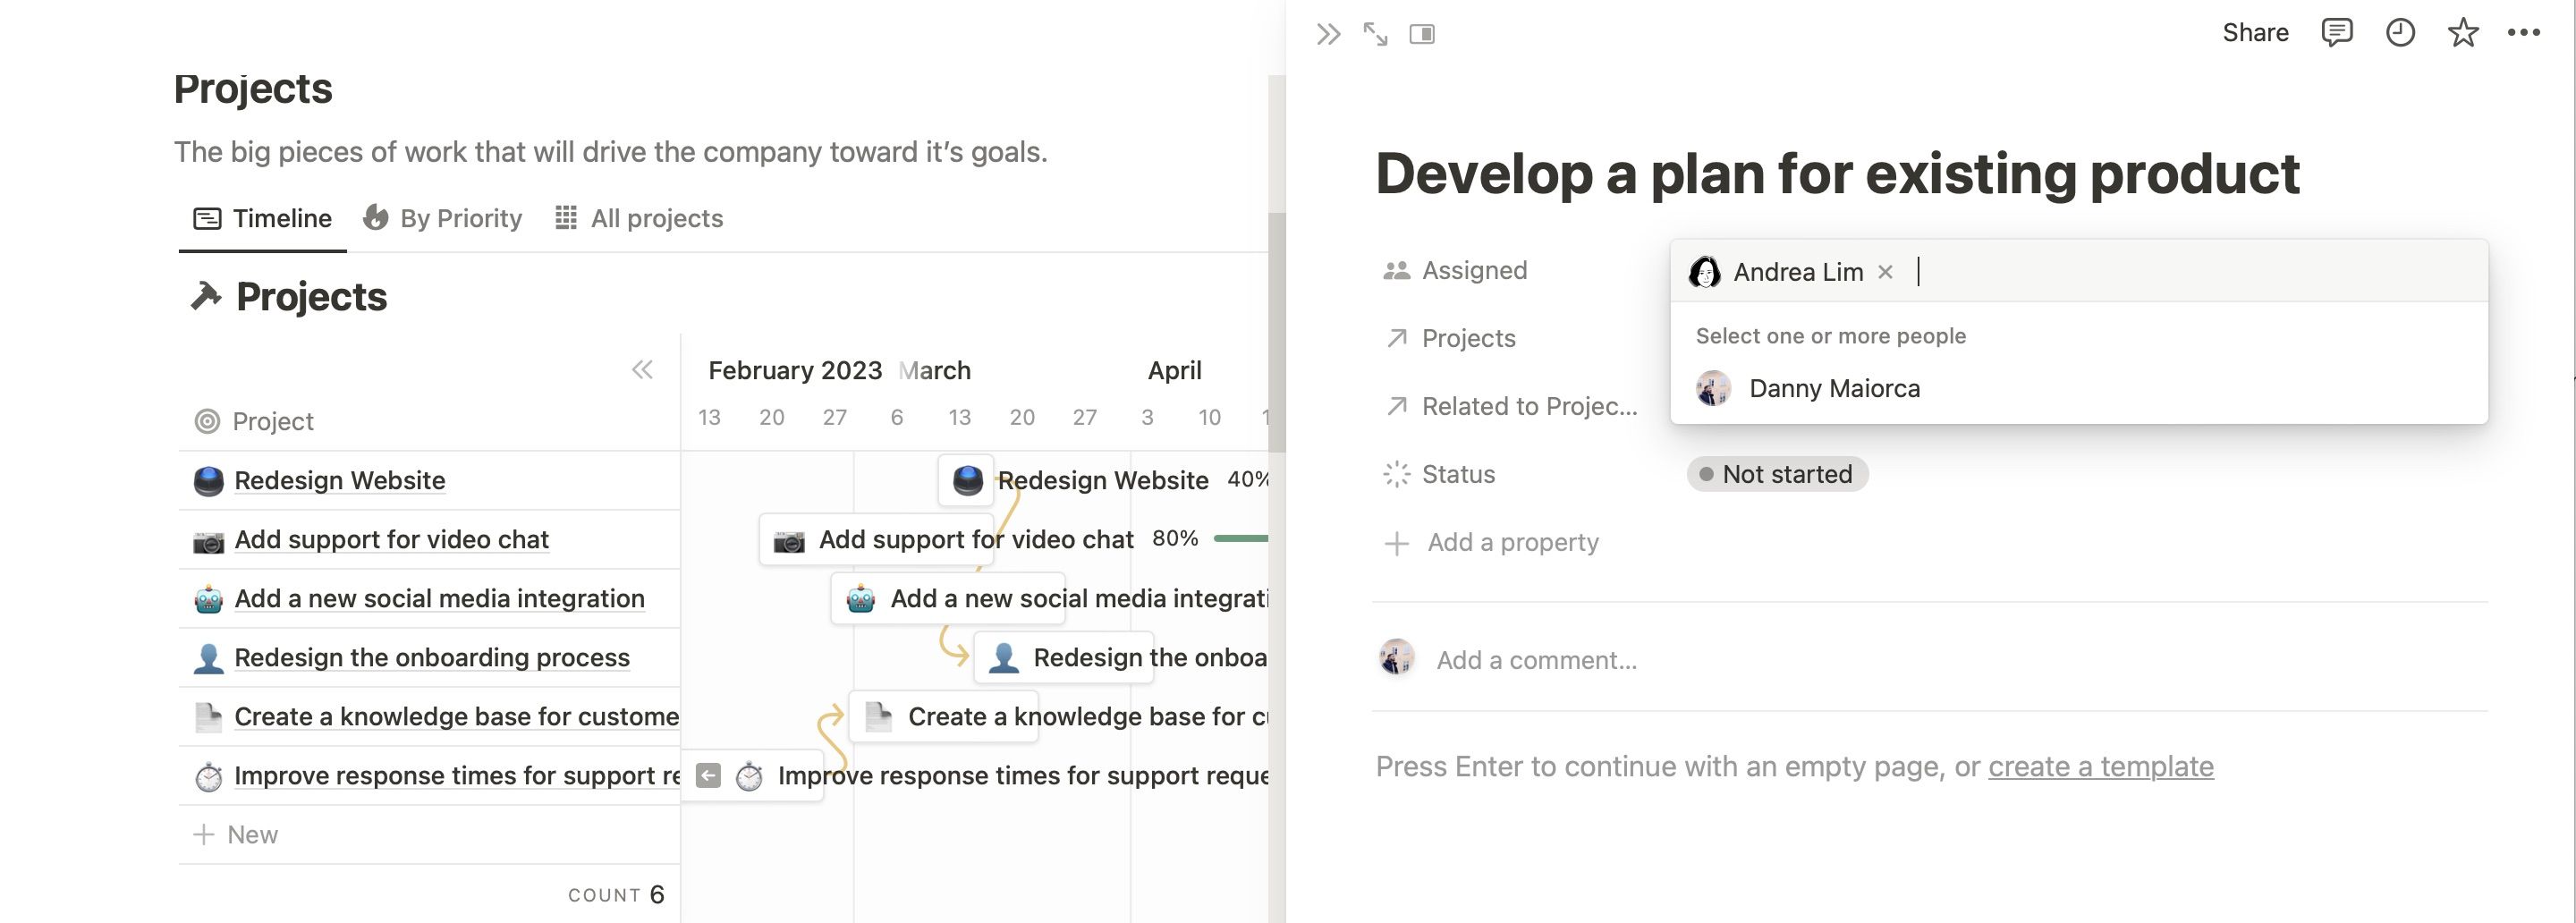Switch to the All projects tab
The height and width of the screenshot is (923, 2576).
point(640,218)
